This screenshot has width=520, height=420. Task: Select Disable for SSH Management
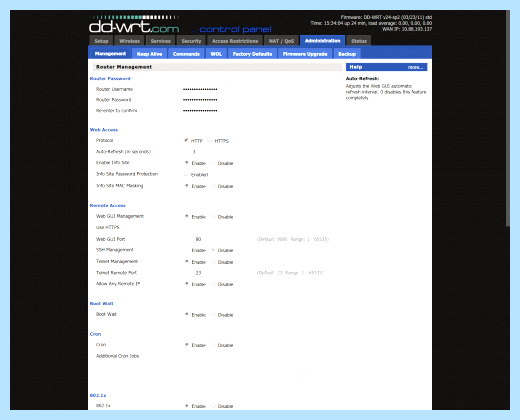[x=213, y=250]
